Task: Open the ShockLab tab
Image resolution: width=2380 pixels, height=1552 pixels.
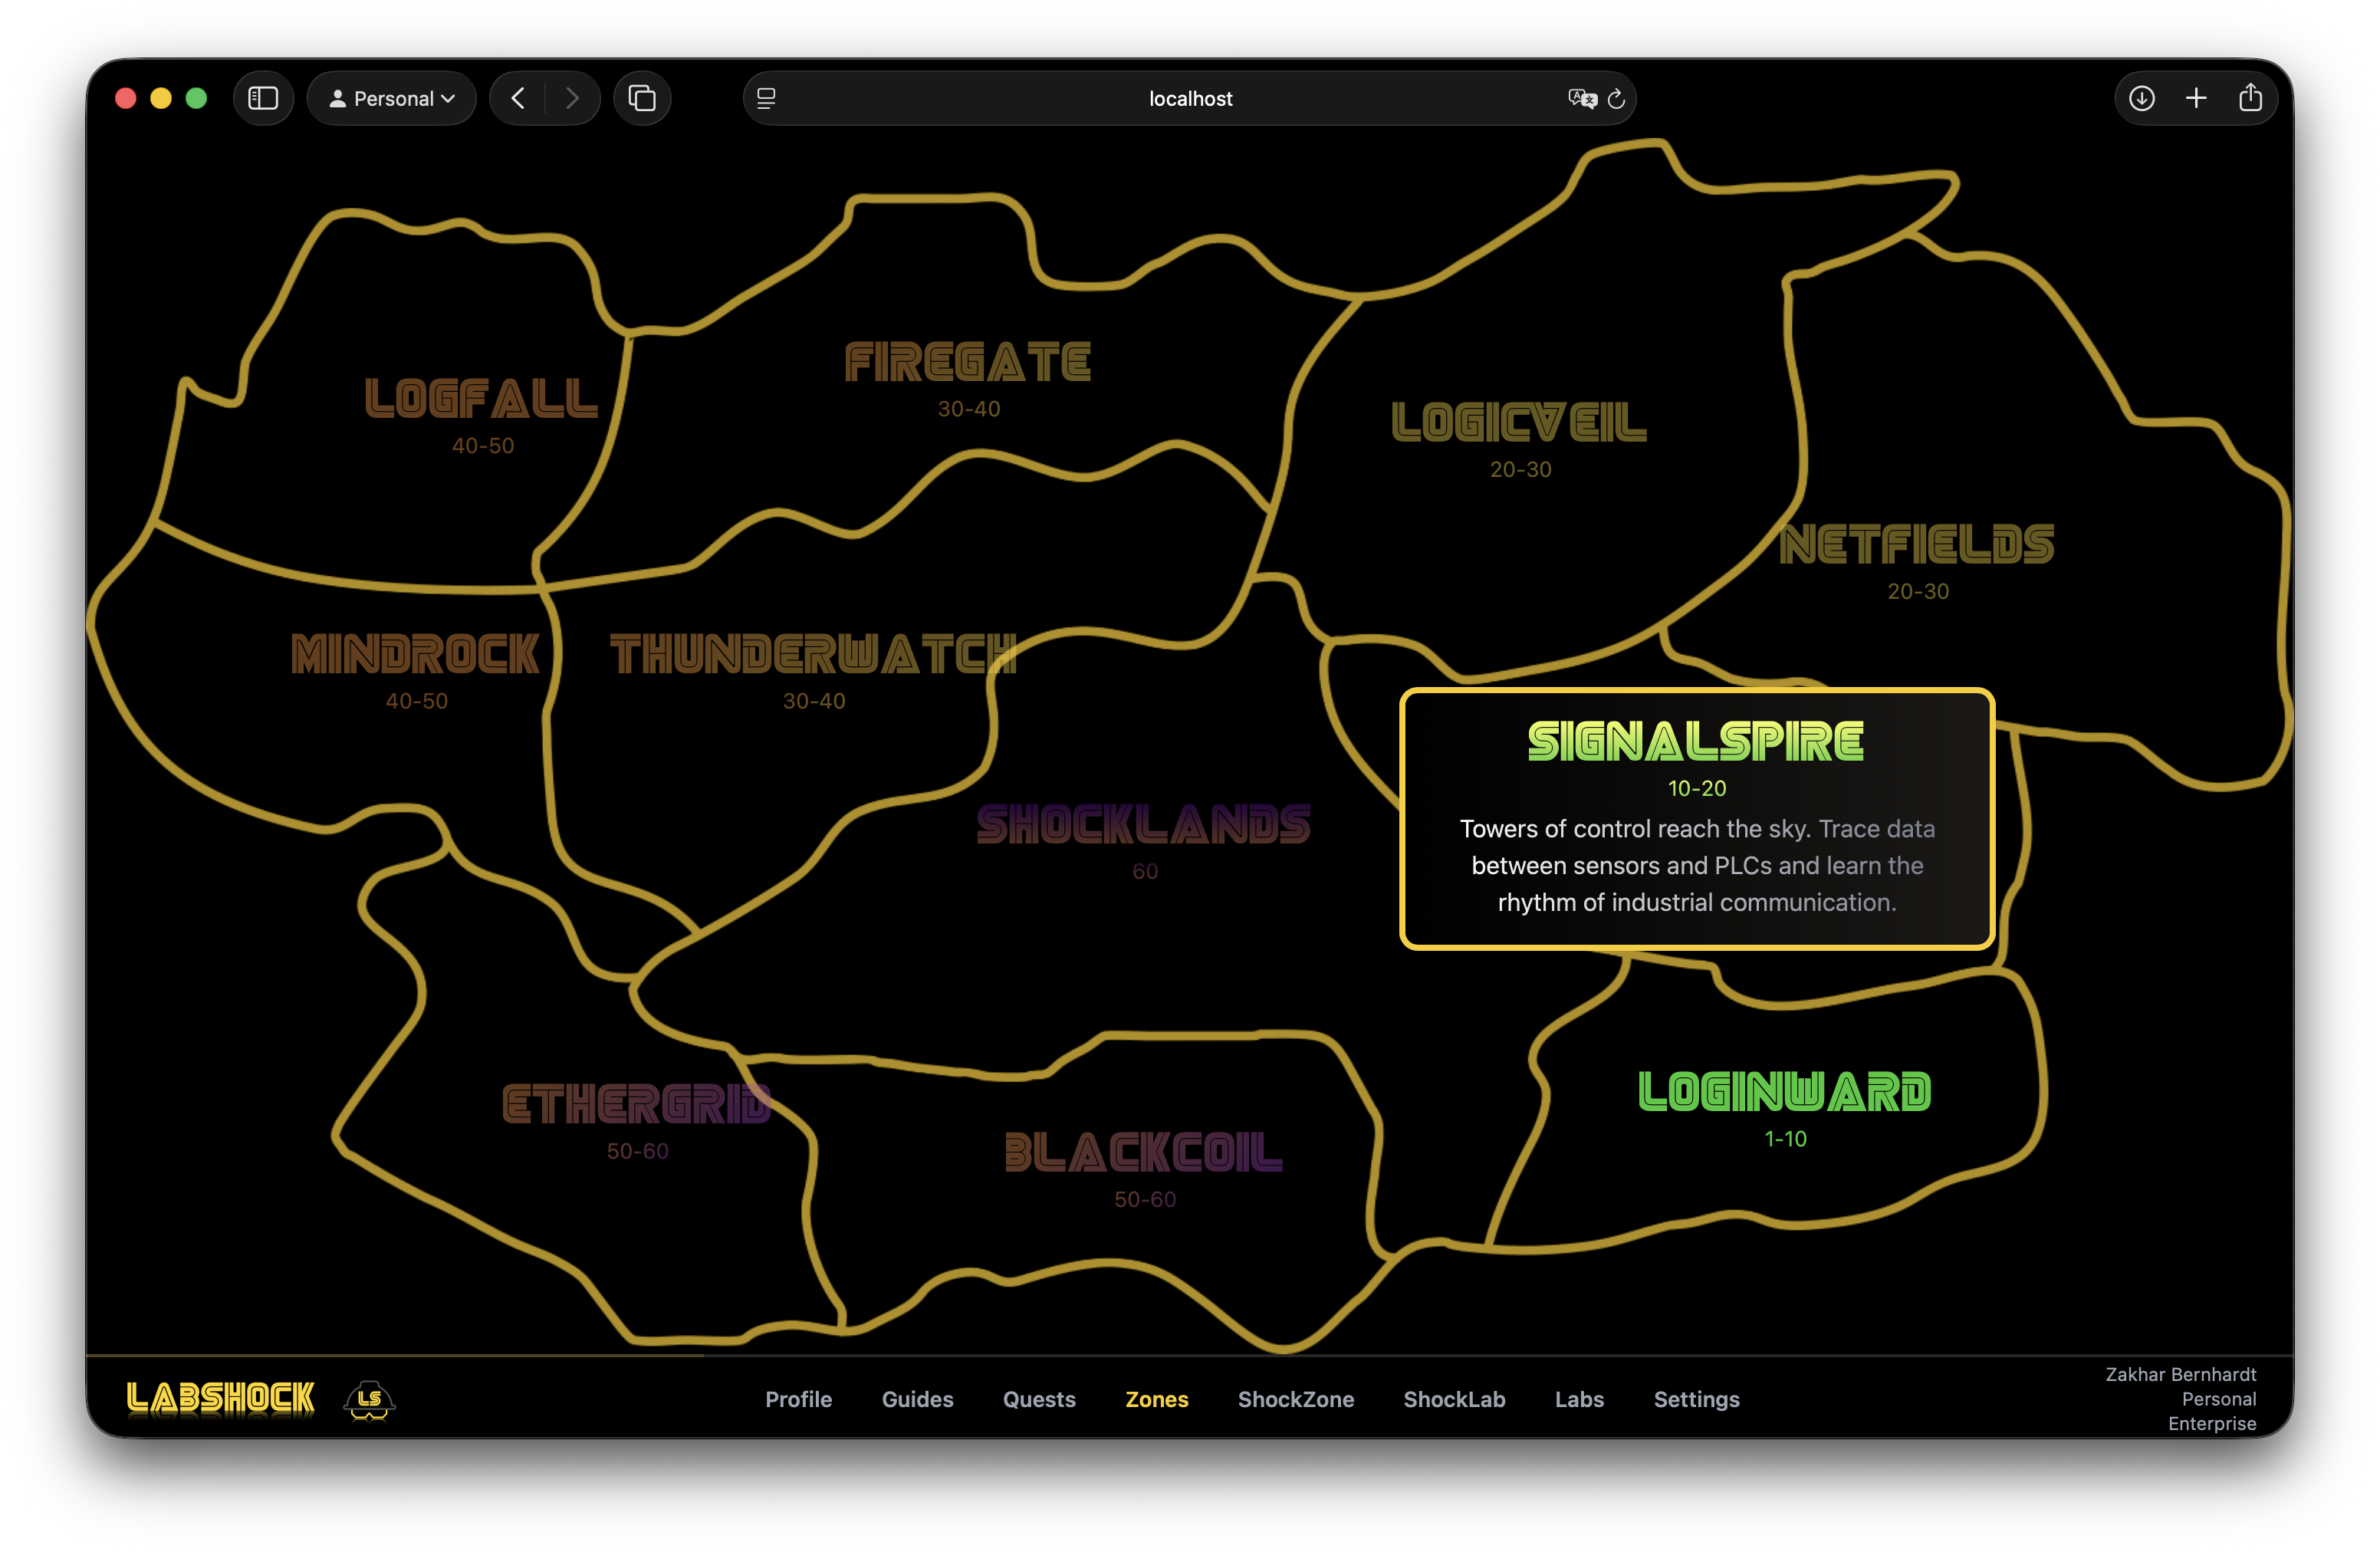Action: 1454,1399
